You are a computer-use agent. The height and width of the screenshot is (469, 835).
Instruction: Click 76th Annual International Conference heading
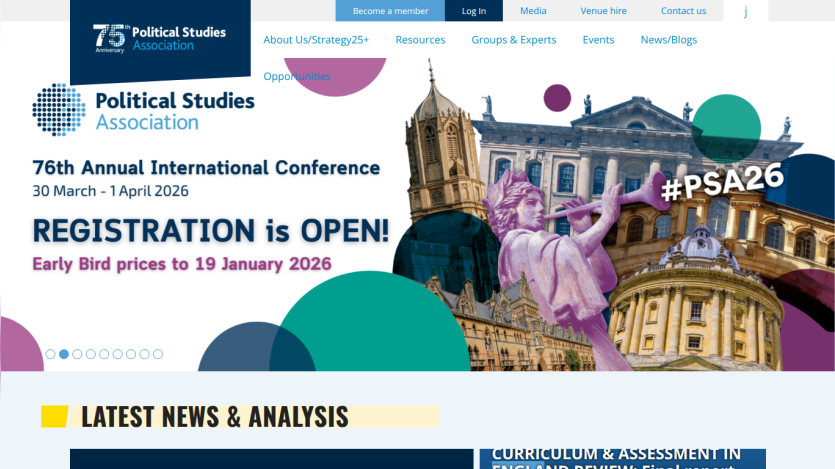[206, 168]
